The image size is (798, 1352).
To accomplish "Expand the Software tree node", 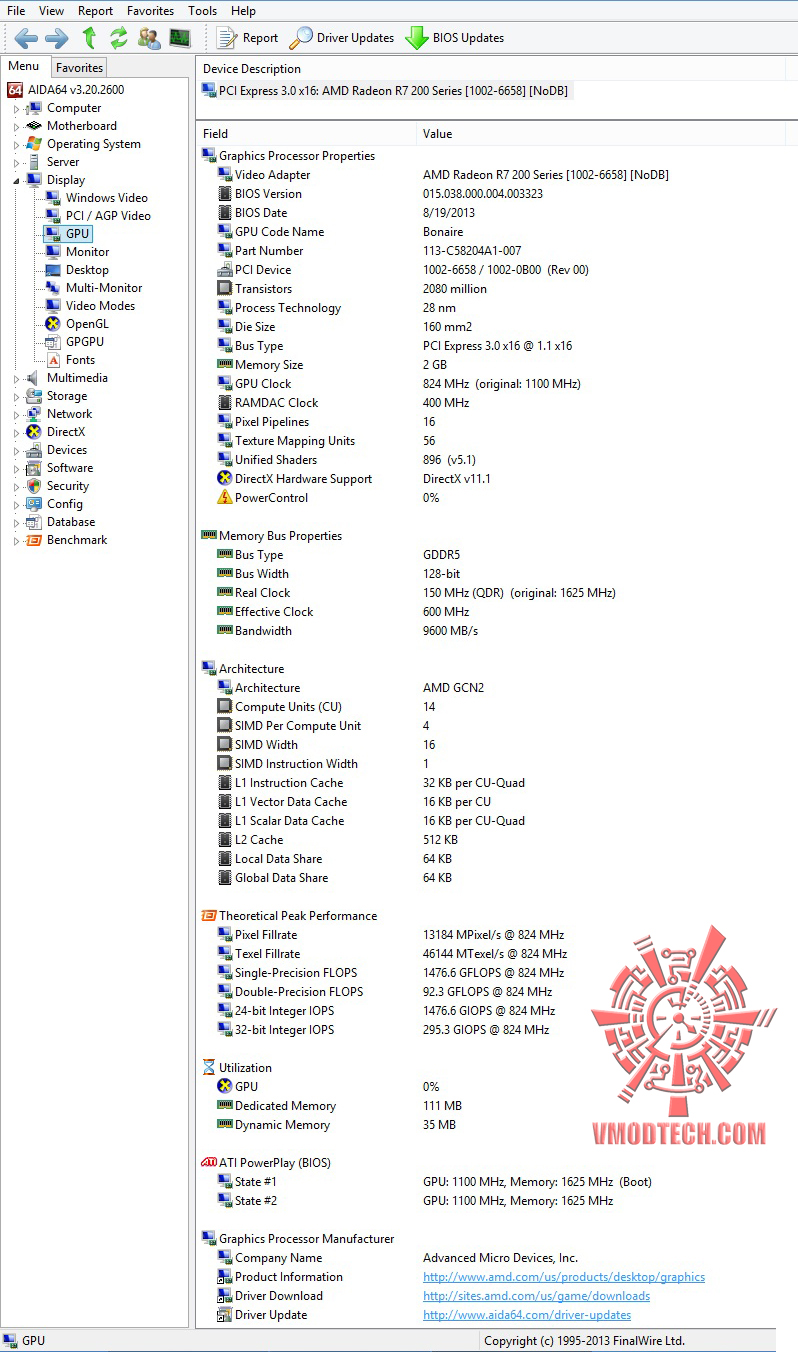I will 16,468.
